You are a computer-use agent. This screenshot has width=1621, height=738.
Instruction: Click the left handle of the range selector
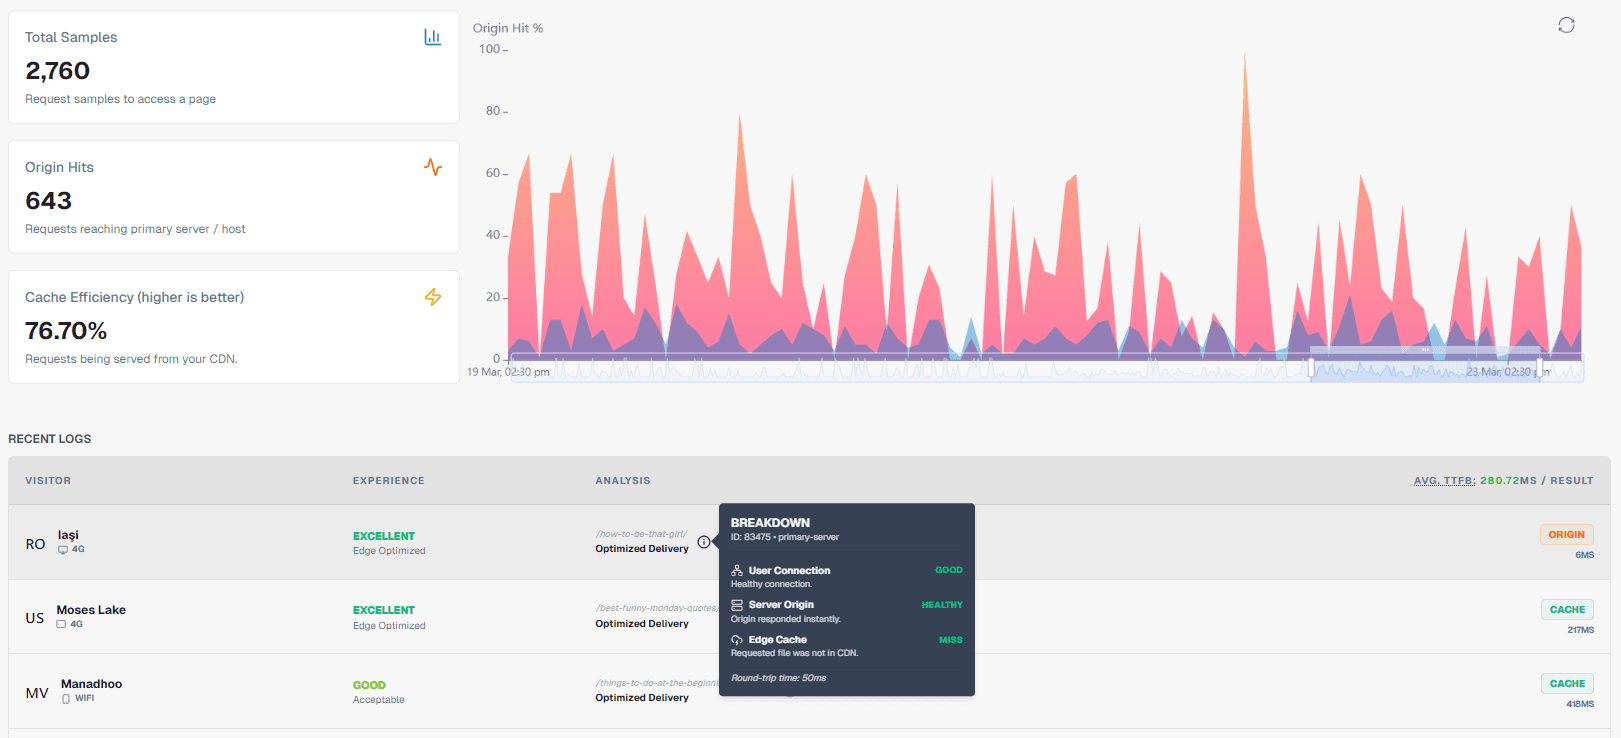point(1311,367)
